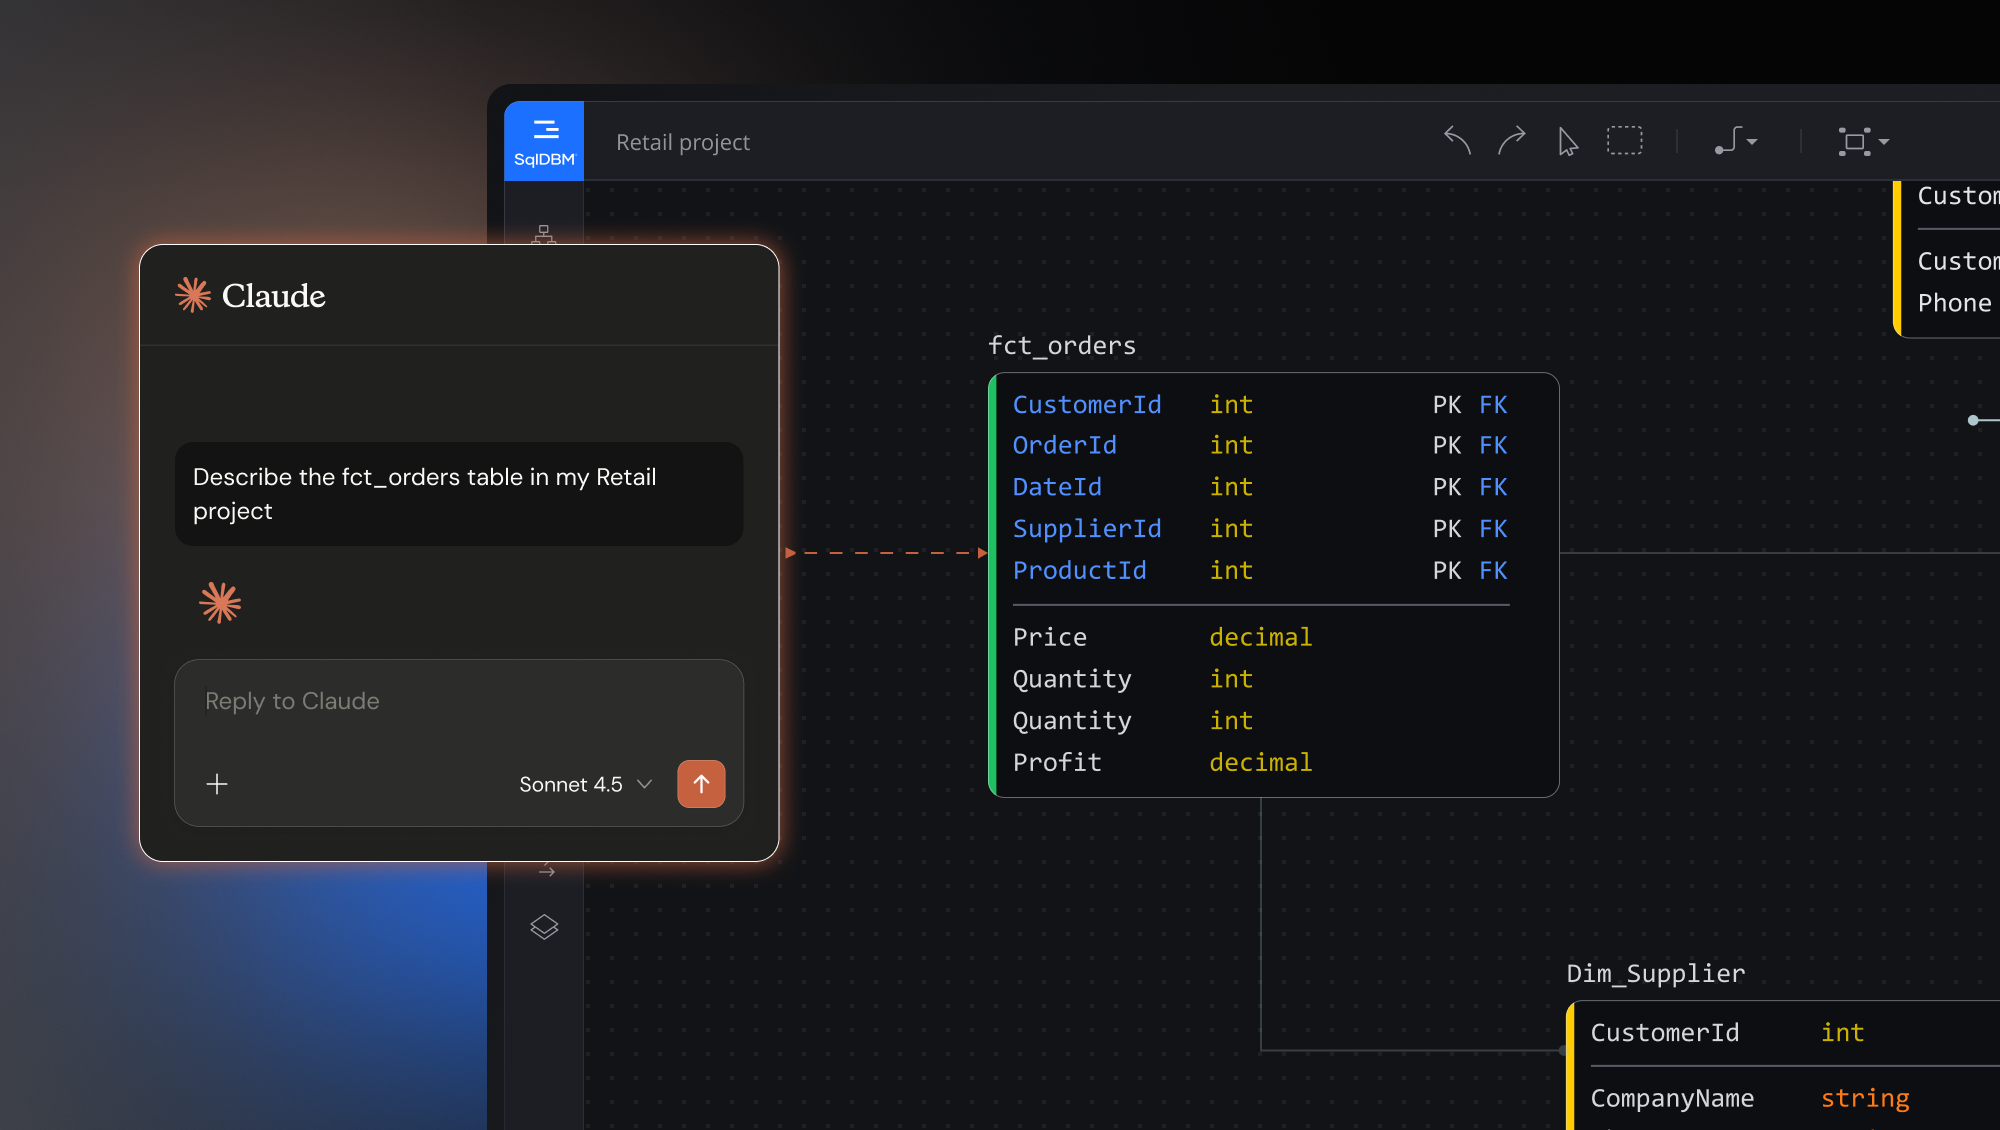The width and height of the screenshot is (2000, 1130).
Task: Click the layers icon in left sidebar
Action: pyautogui.click(x=544, y=927)
